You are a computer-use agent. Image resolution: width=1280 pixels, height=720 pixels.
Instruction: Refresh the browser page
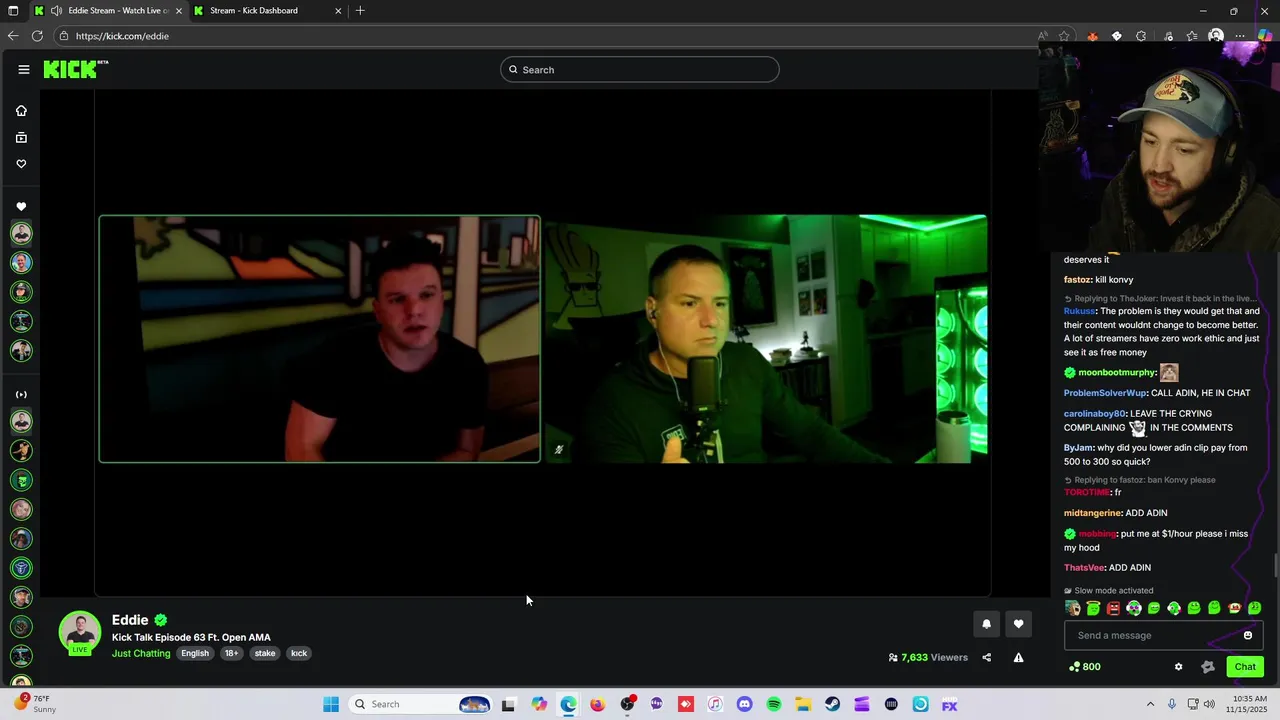pos(37,36)
